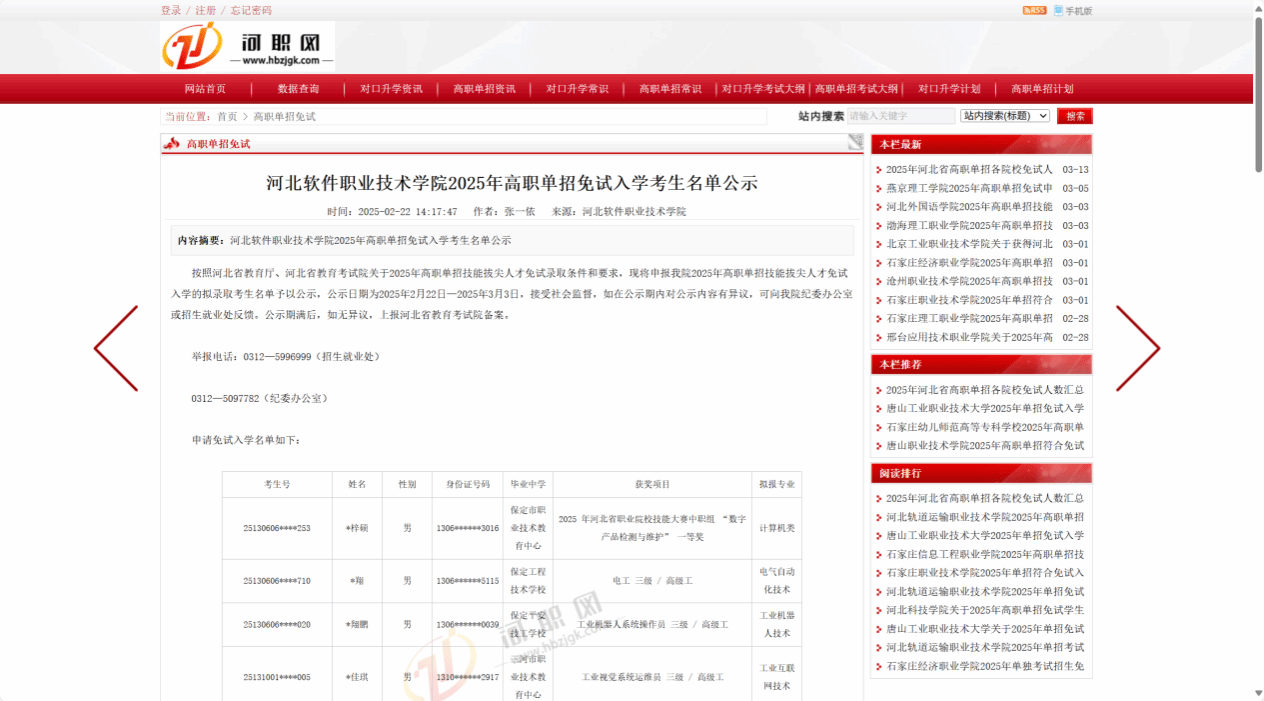Open 唐山工业职业技术大学关于2025年单招免试 link

click(985, 629)
